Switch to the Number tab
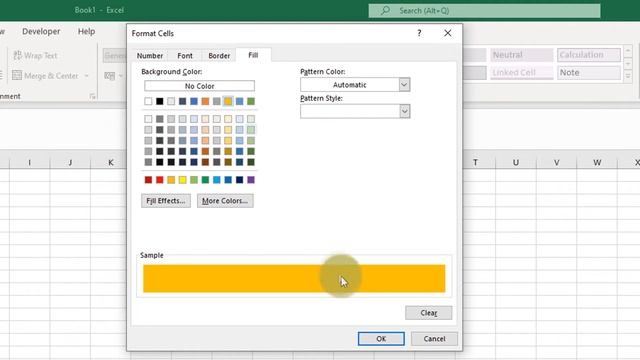640x360 pixels. 150,56
